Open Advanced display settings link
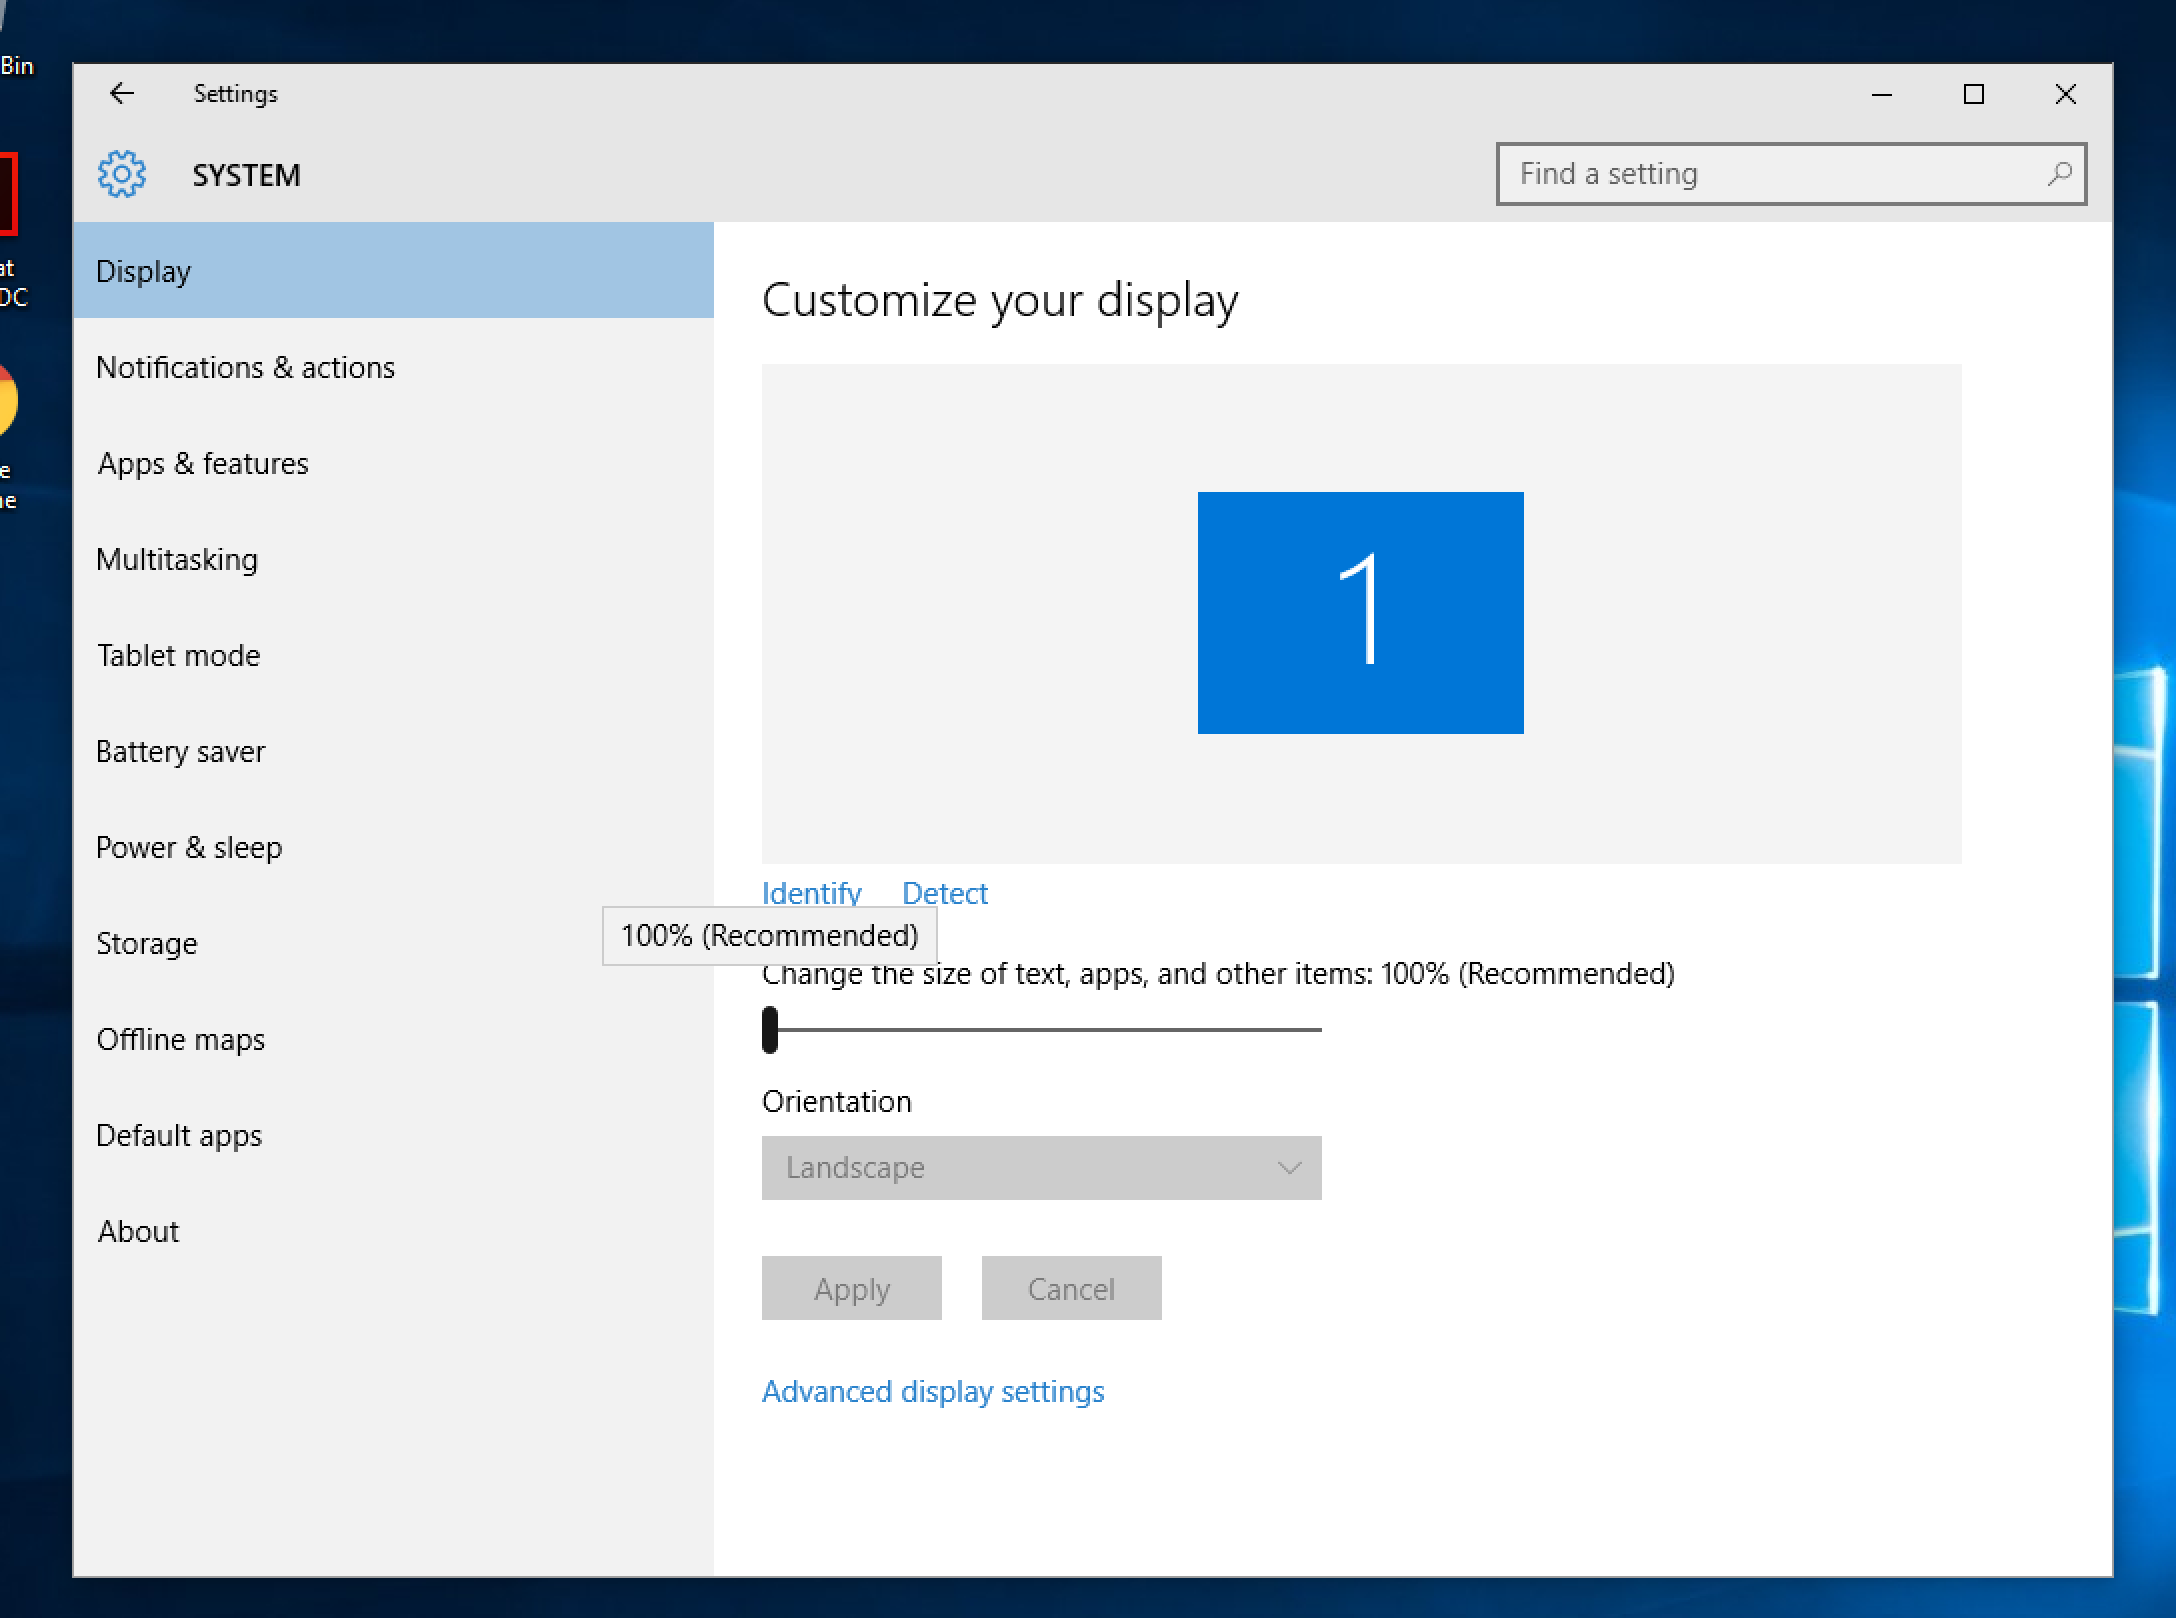 932,1392
